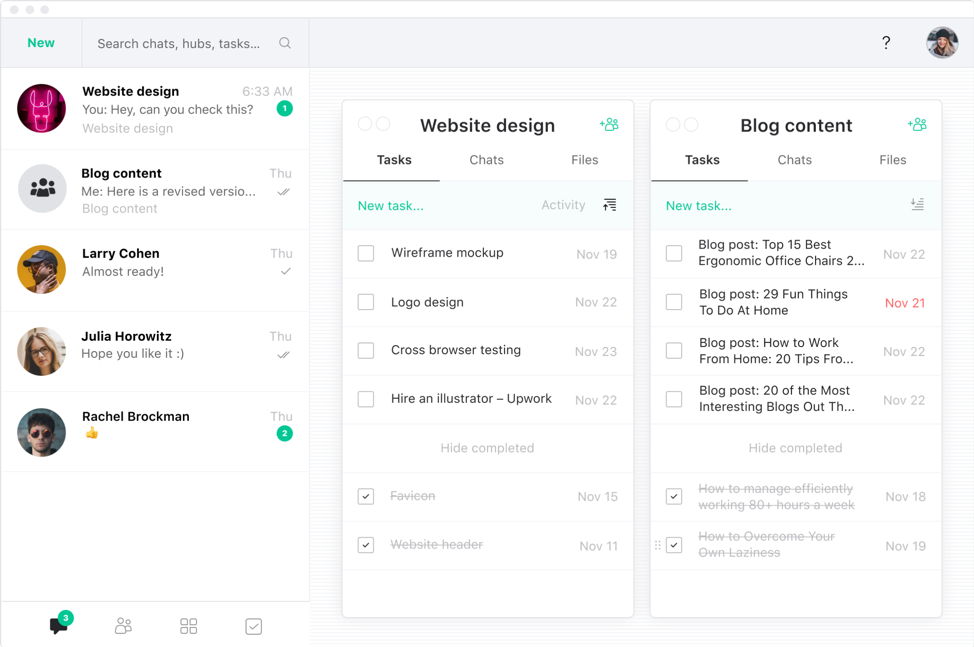Screen dimensions: 974x647
Task: Click the search magnifier icon
Action: (285, 43)
